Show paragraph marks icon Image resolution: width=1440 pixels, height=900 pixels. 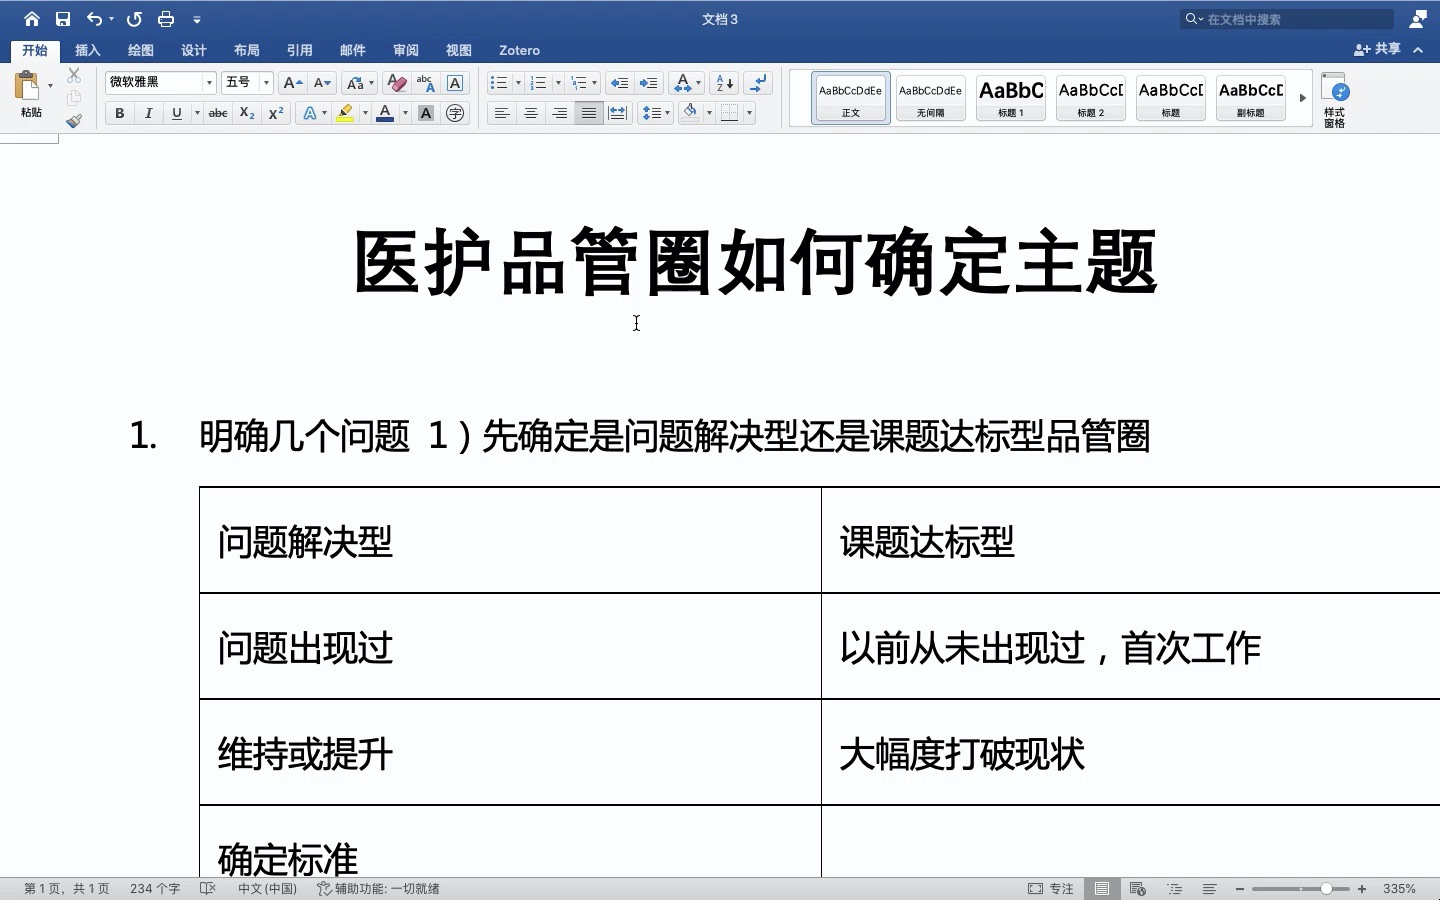(x=759, y=83)
